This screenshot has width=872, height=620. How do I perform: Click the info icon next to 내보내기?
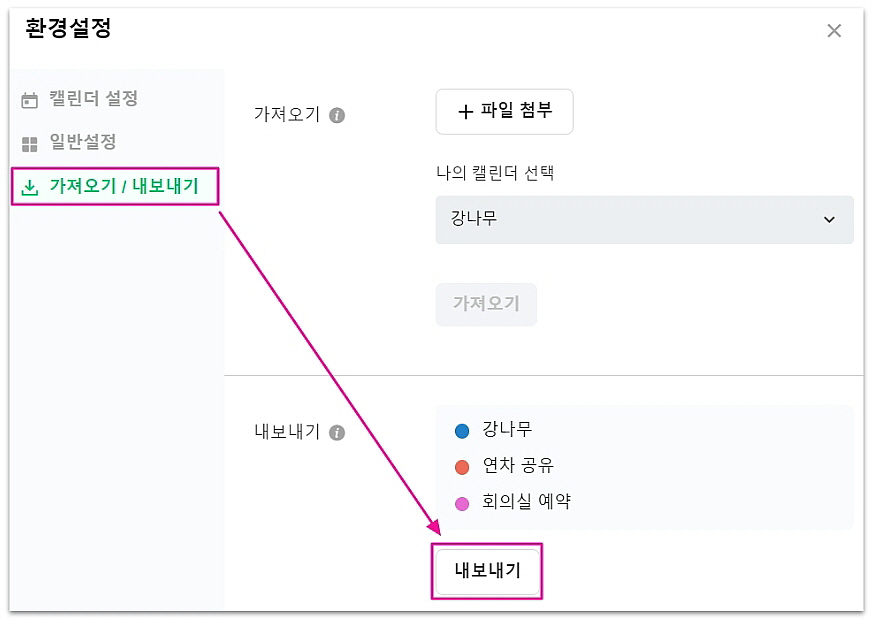(337, 433)
